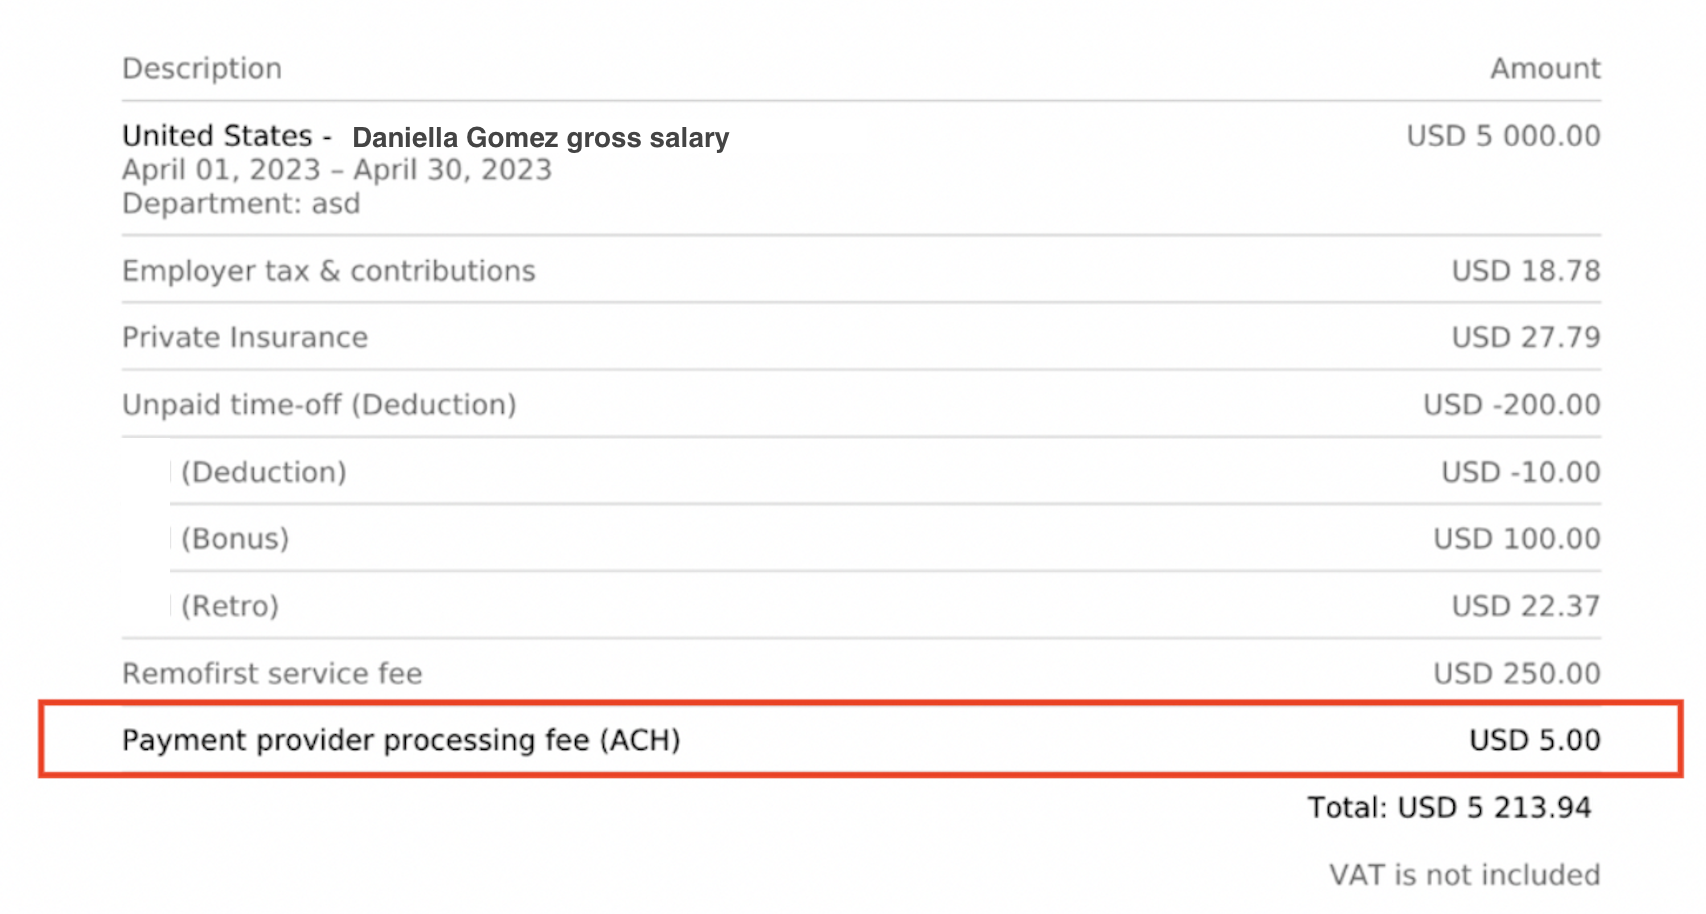Click the Description column header
1706x914 pixels.
[202, 69]
